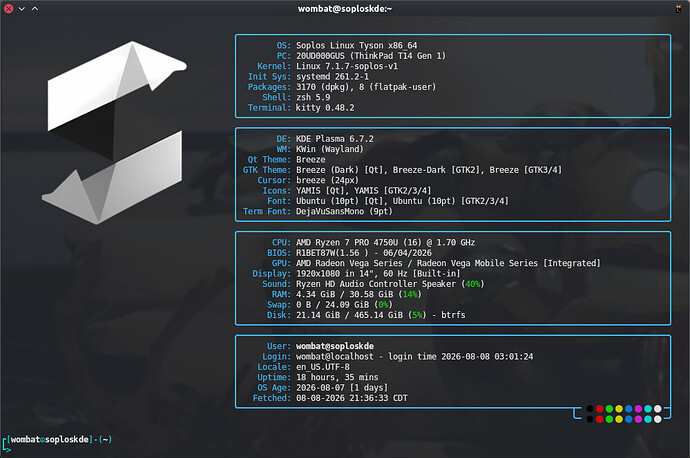Image resolution: width=690 pixels, height=458 pixels.
Task: Click the red dot in the upper palette row
Action: point(599,409)
